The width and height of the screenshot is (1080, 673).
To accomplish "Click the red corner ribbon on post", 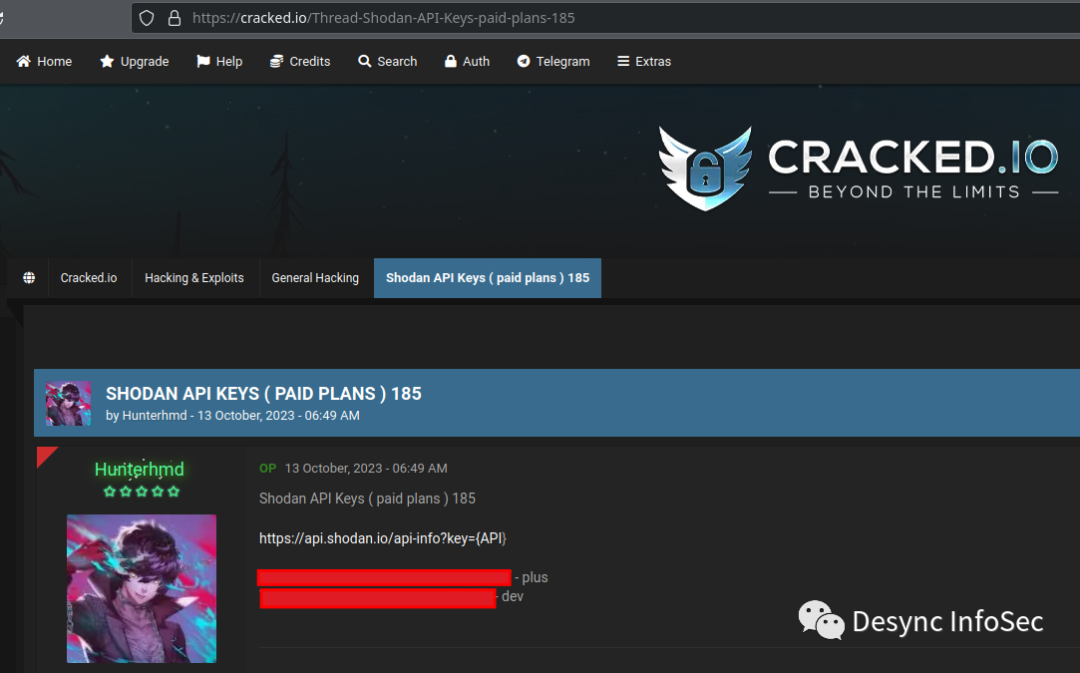I will (45, 455).
